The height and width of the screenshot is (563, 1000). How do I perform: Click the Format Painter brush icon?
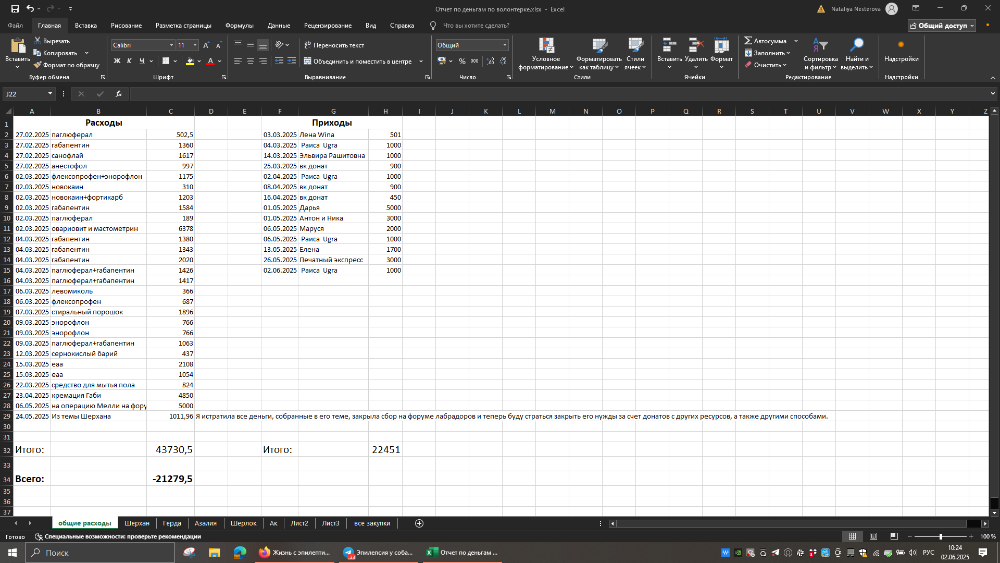pyautogui.click(x=37, y=64)
